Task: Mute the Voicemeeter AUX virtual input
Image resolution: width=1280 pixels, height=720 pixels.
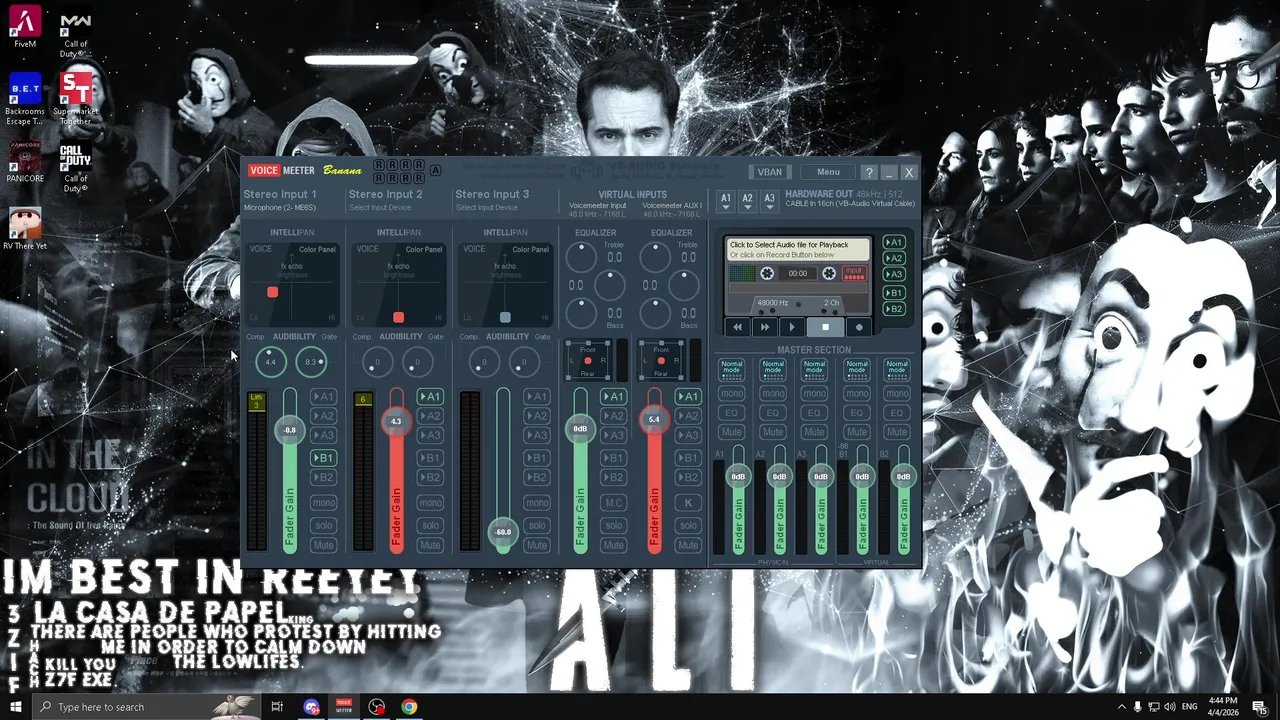Action: pos(688,545)
